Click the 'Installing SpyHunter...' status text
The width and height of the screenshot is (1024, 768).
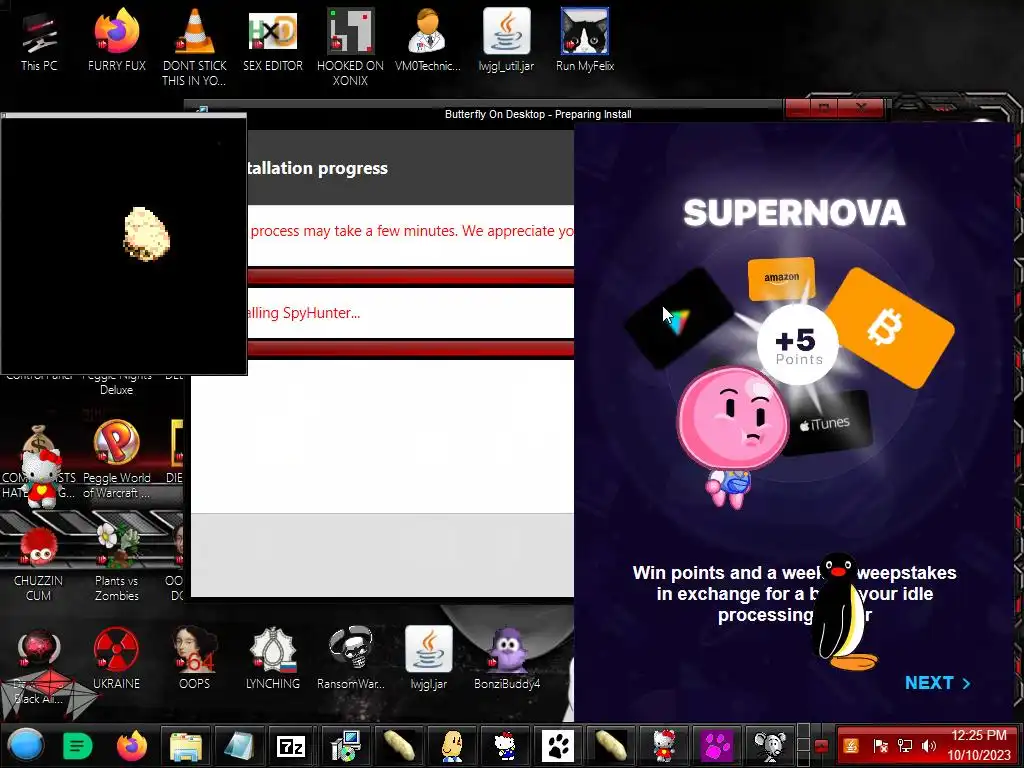click(x=304, y=313)
